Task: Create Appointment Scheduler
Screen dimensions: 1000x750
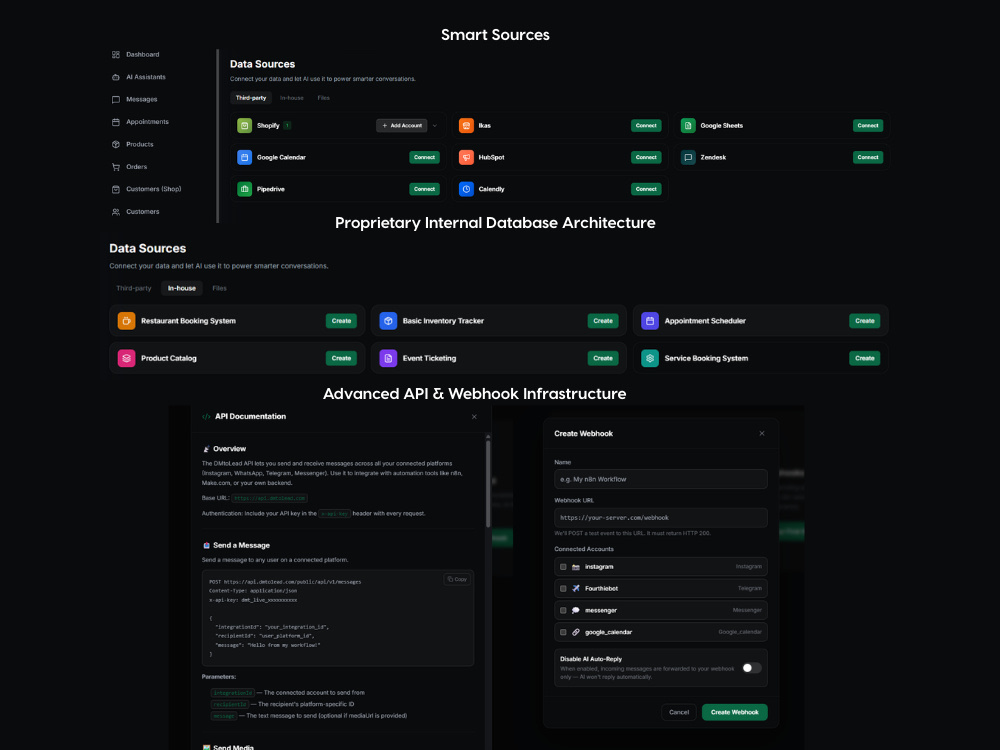Action: tap(865, 321)
